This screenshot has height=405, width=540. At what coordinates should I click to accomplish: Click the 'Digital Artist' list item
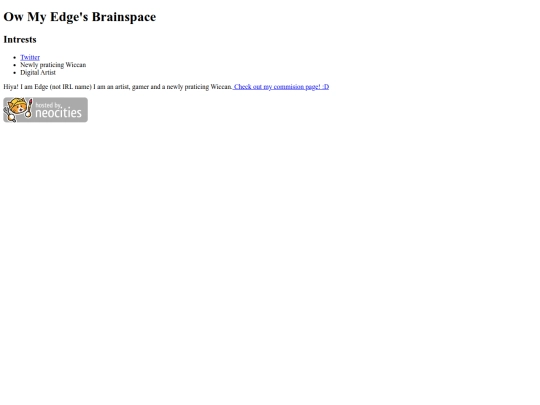pyautogui.click(x=38, y=72)
